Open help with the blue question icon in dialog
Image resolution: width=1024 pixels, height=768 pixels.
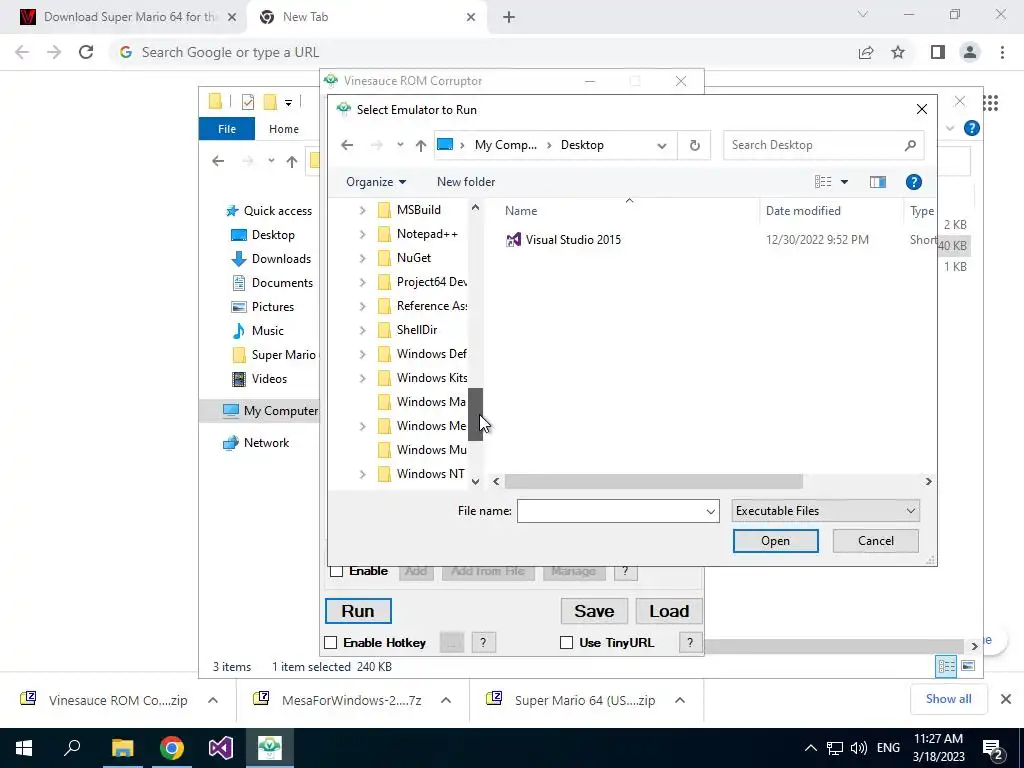tap(914, 182)
